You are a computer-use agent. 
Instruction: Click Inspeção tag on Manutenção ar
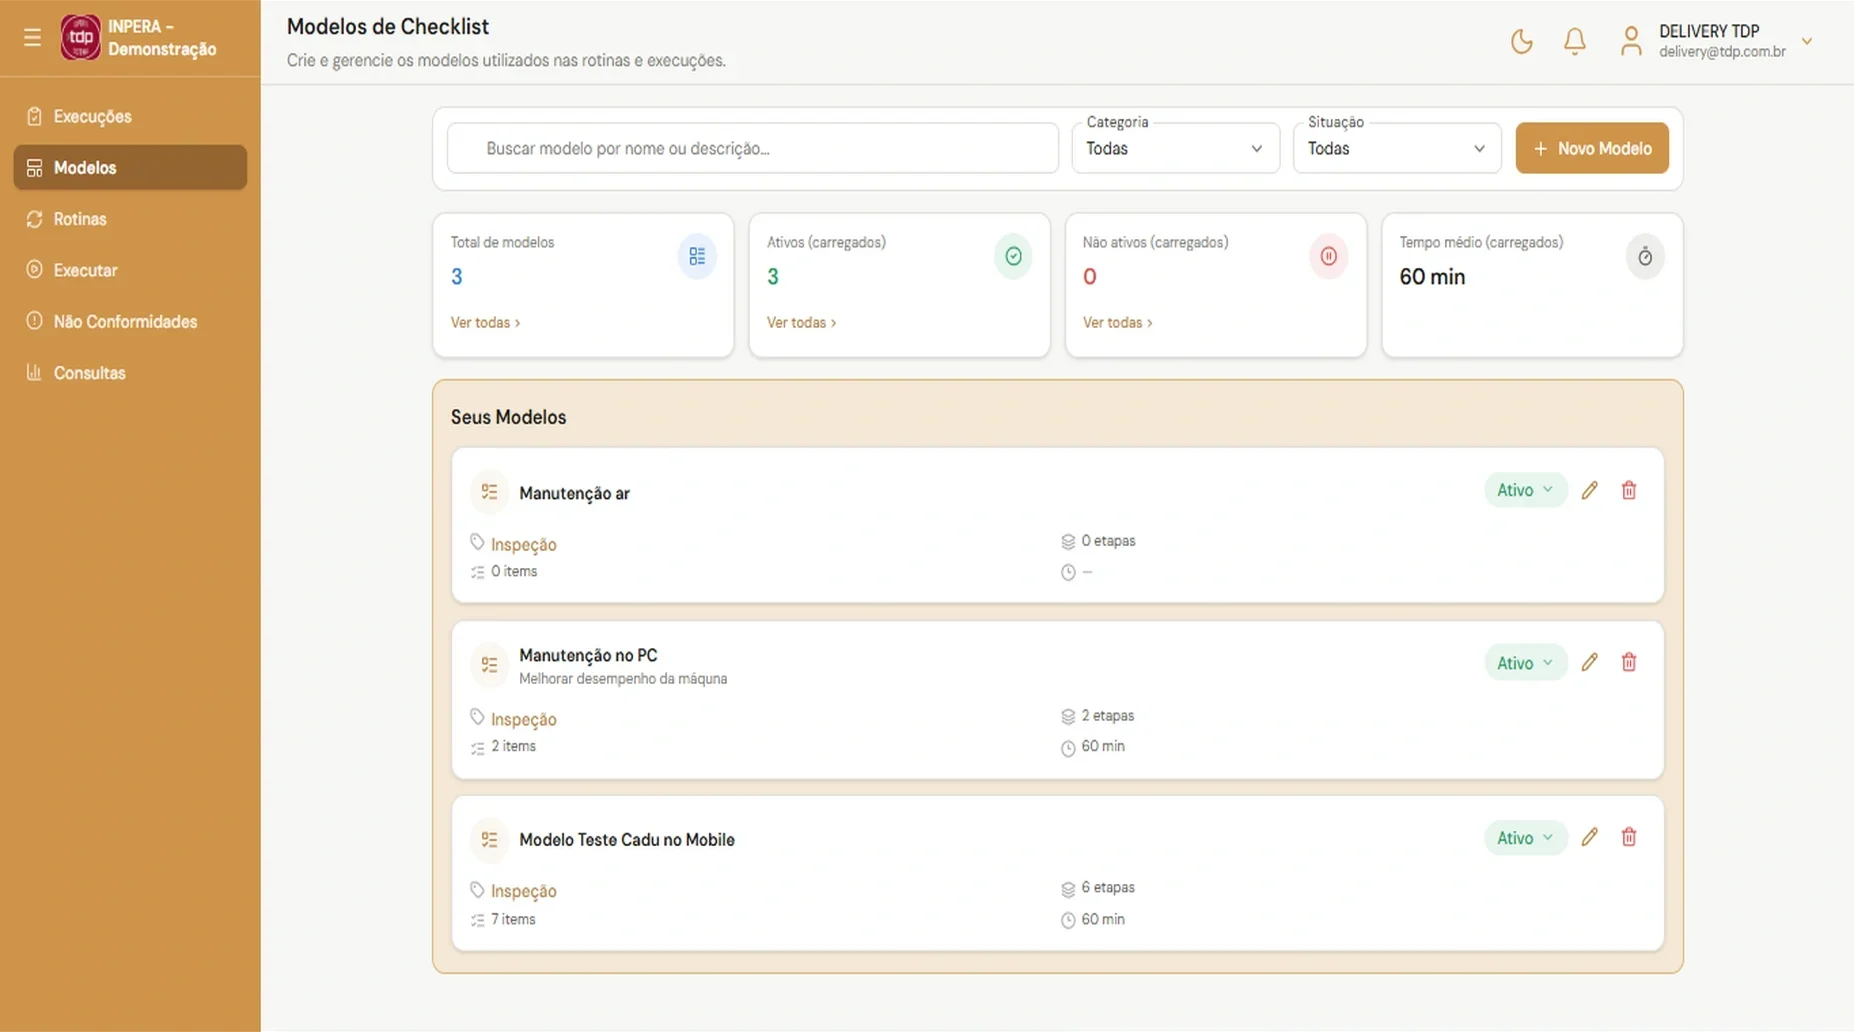(x=523, y=544)
